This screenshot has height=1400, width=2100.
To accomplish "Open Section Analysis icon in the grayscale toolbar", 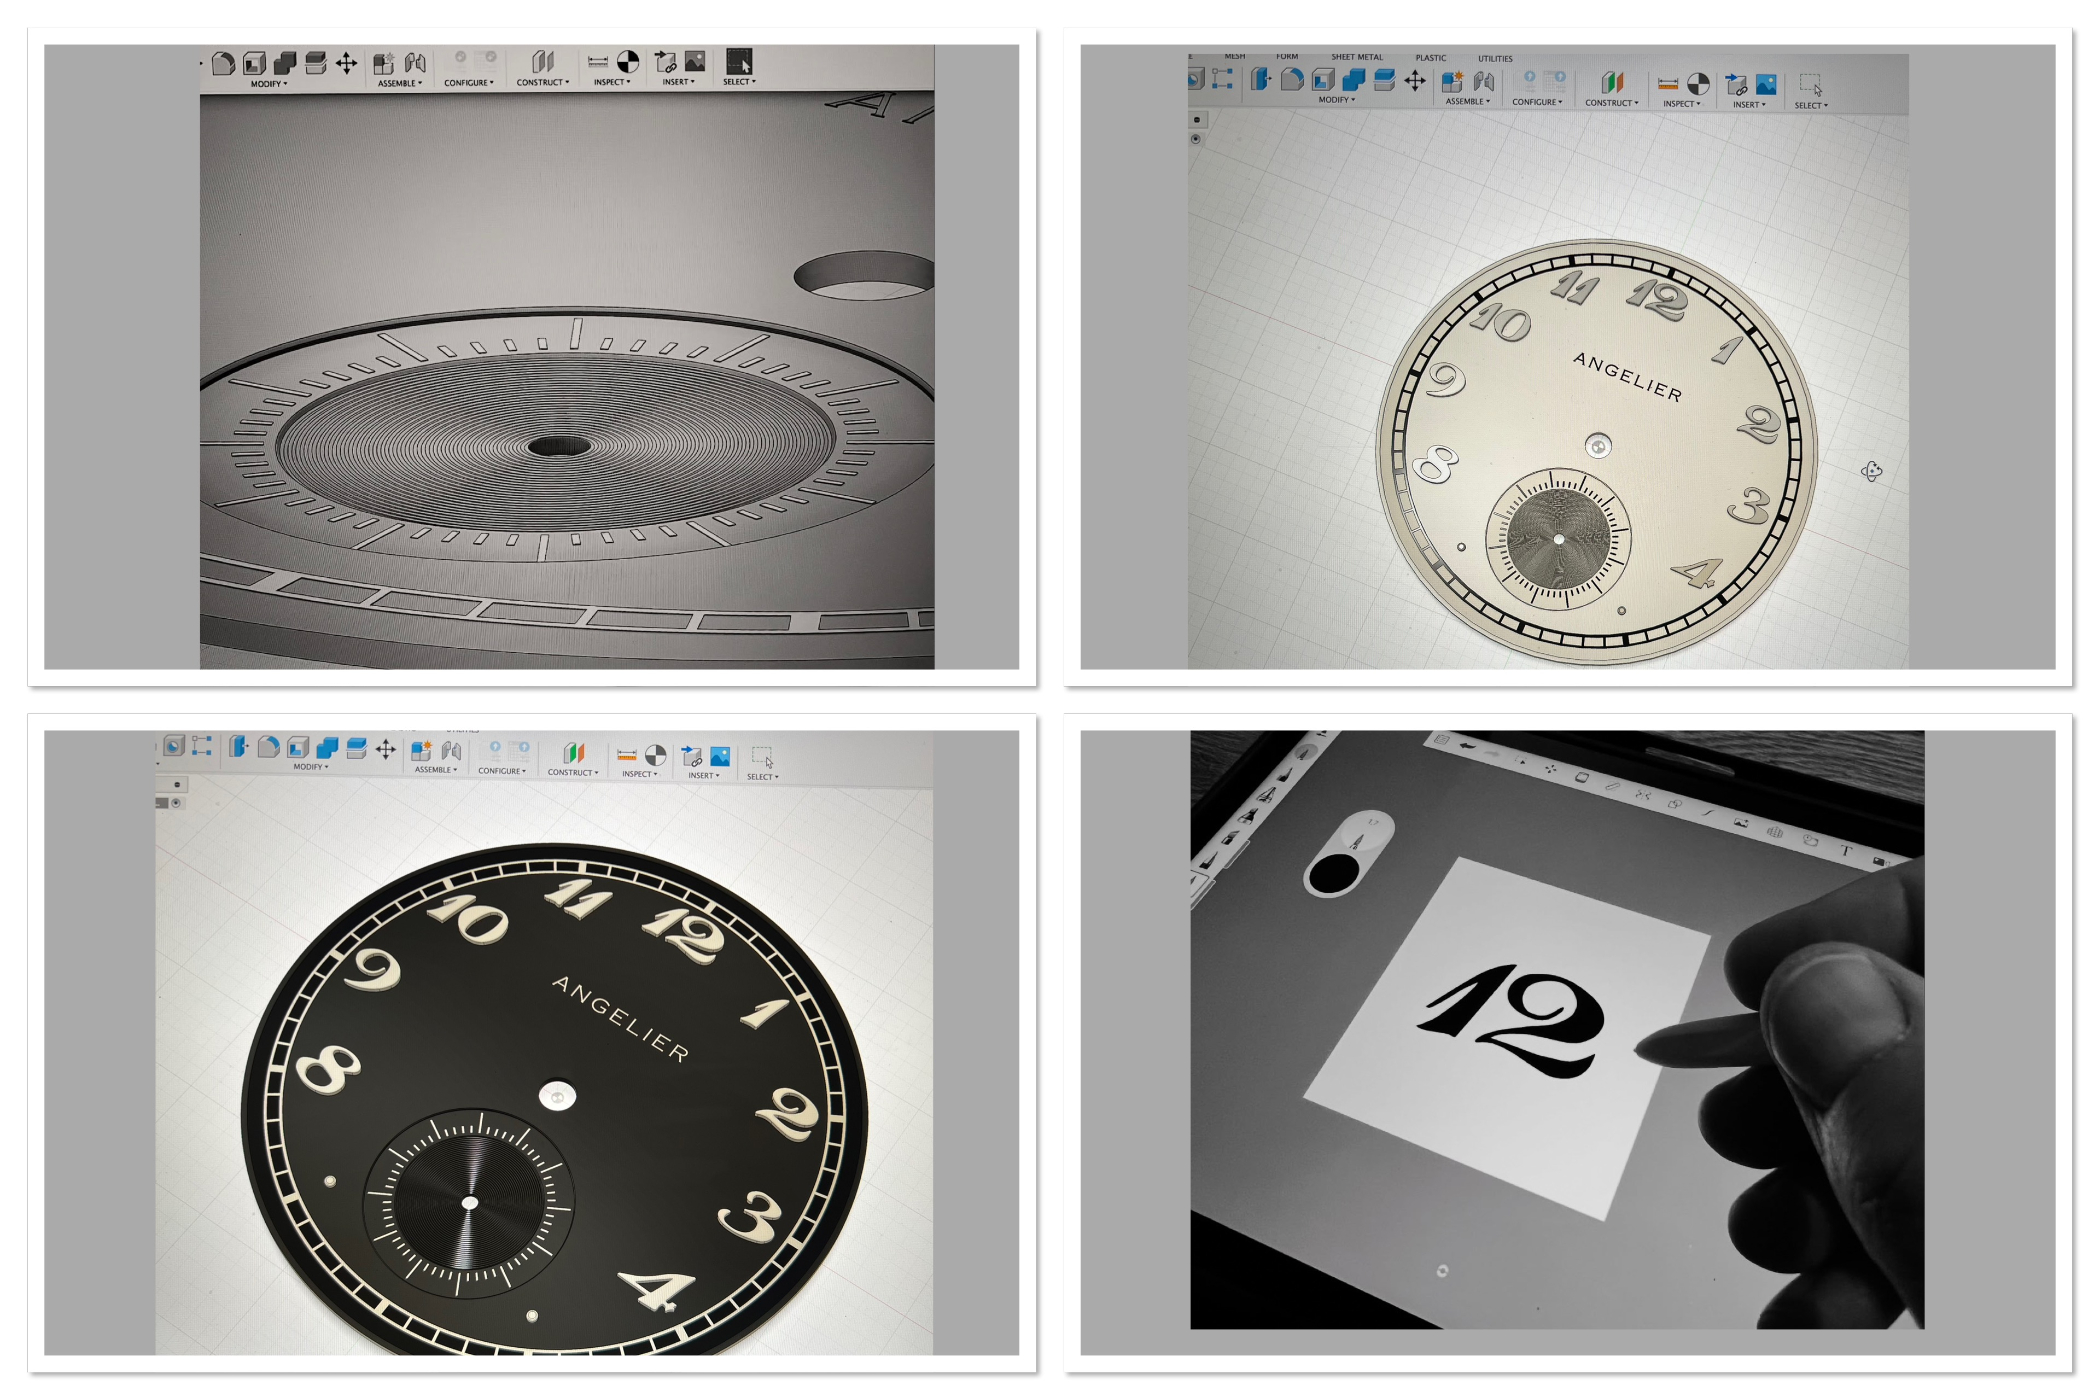I will [x=628, y=62].
